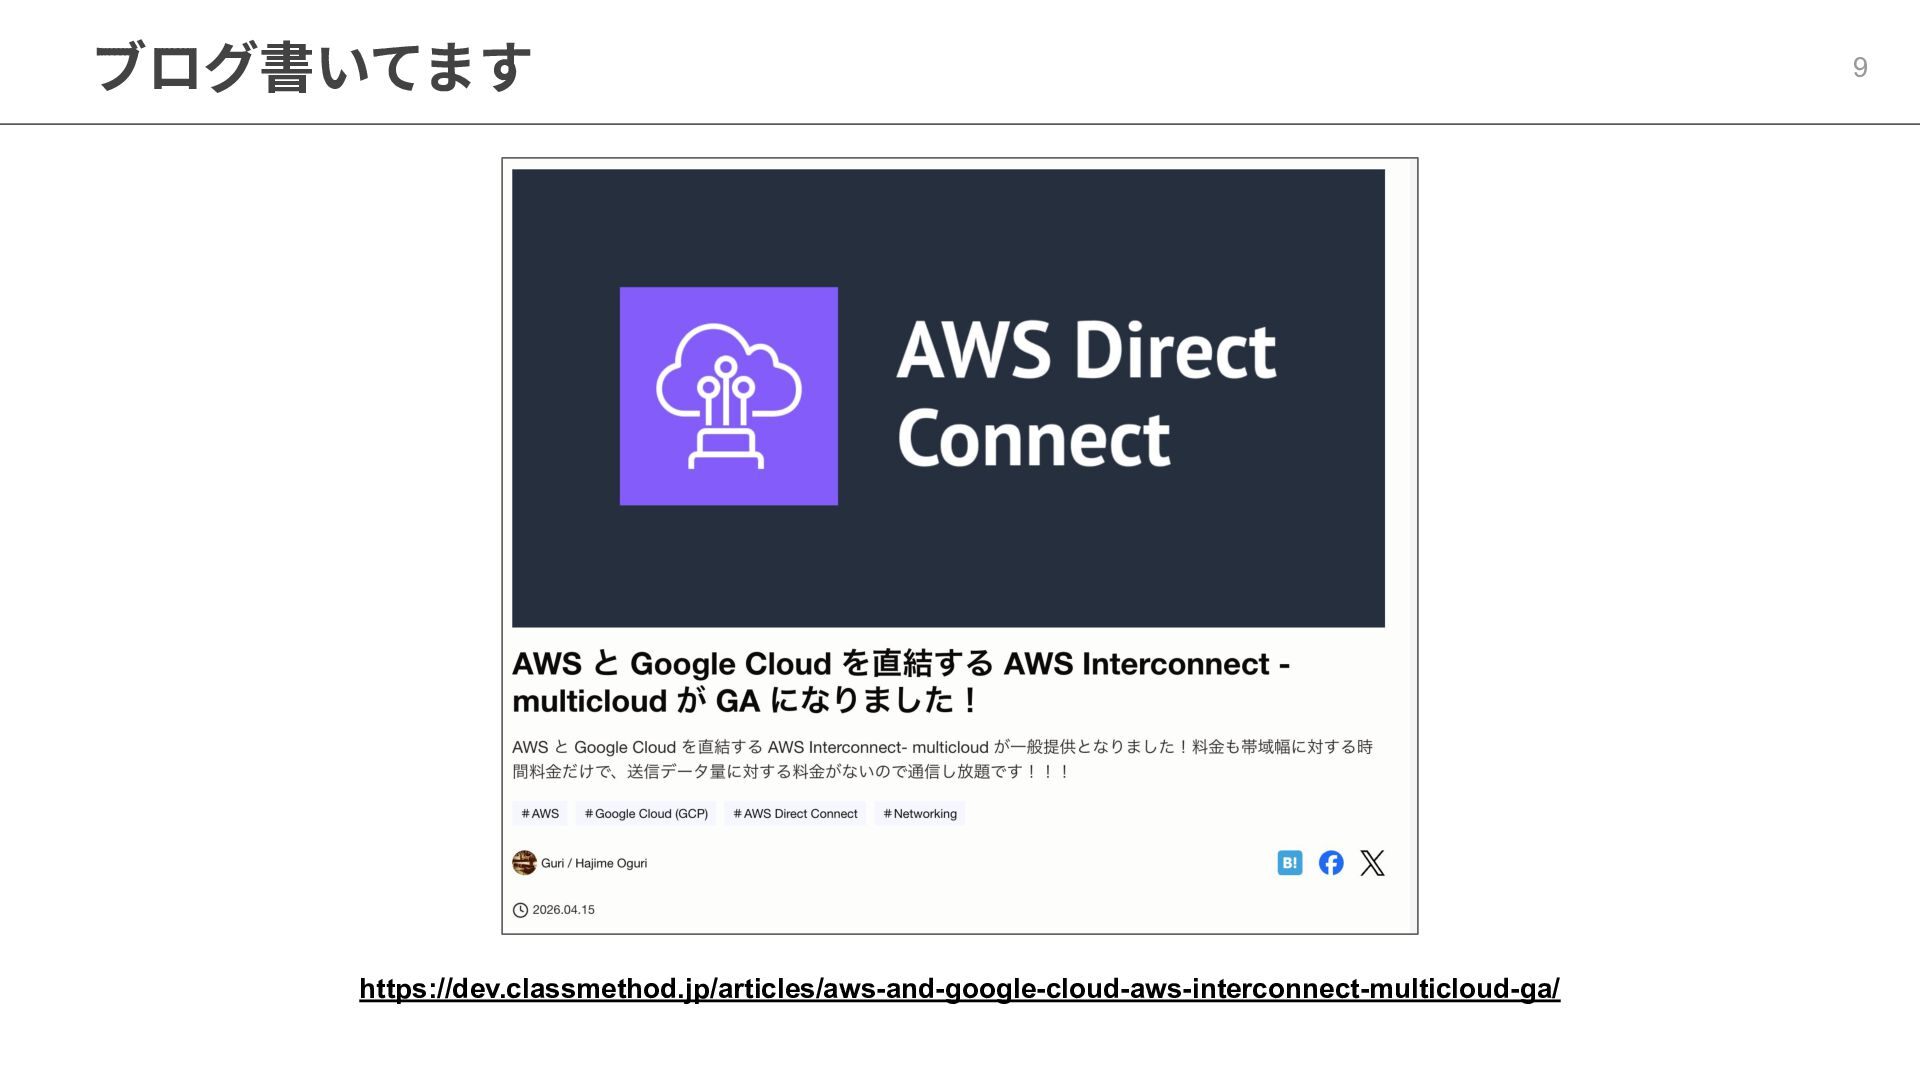The height and width of the screenshot is (1080, 1920).
Task: Click the article summary paragraph text
Action: pyautogui.click(x=940, y=759)
